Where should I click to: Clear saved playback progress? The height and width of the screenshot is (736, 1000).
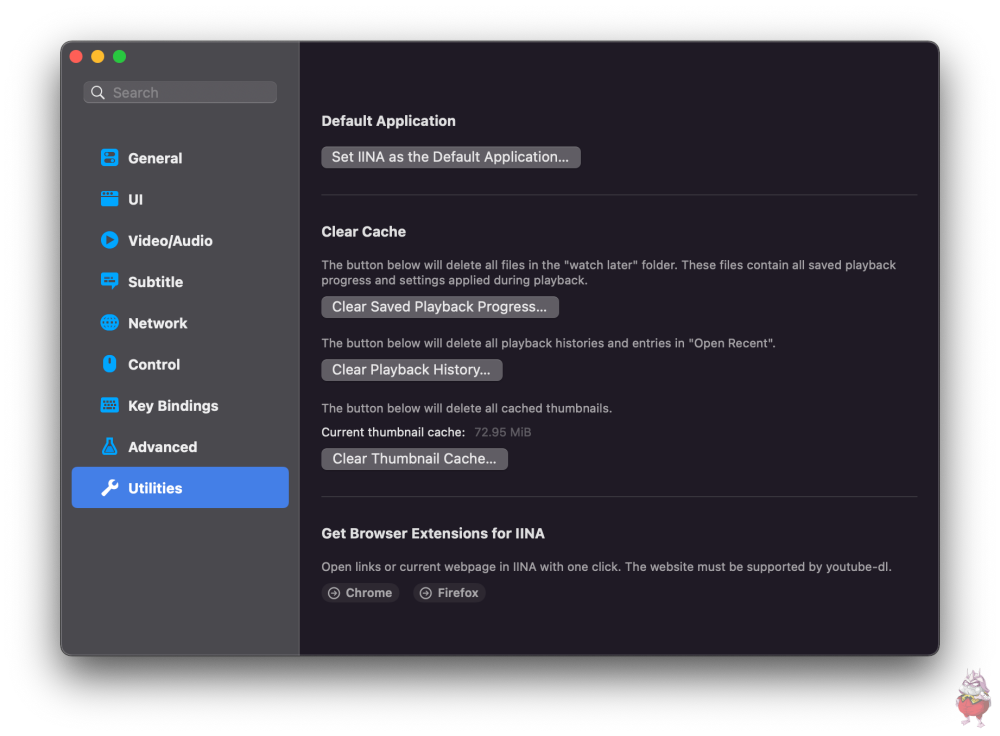[440, 307]
